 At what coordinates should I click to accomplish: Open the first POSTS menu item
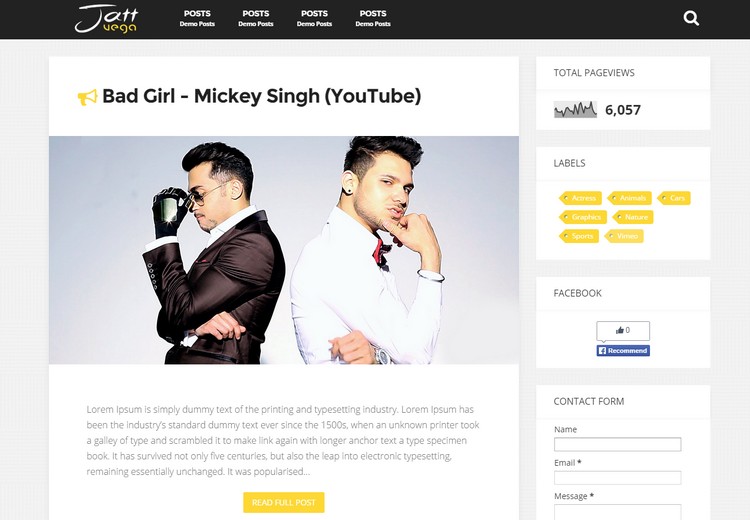pyautogui.click(x=197, y=18)
